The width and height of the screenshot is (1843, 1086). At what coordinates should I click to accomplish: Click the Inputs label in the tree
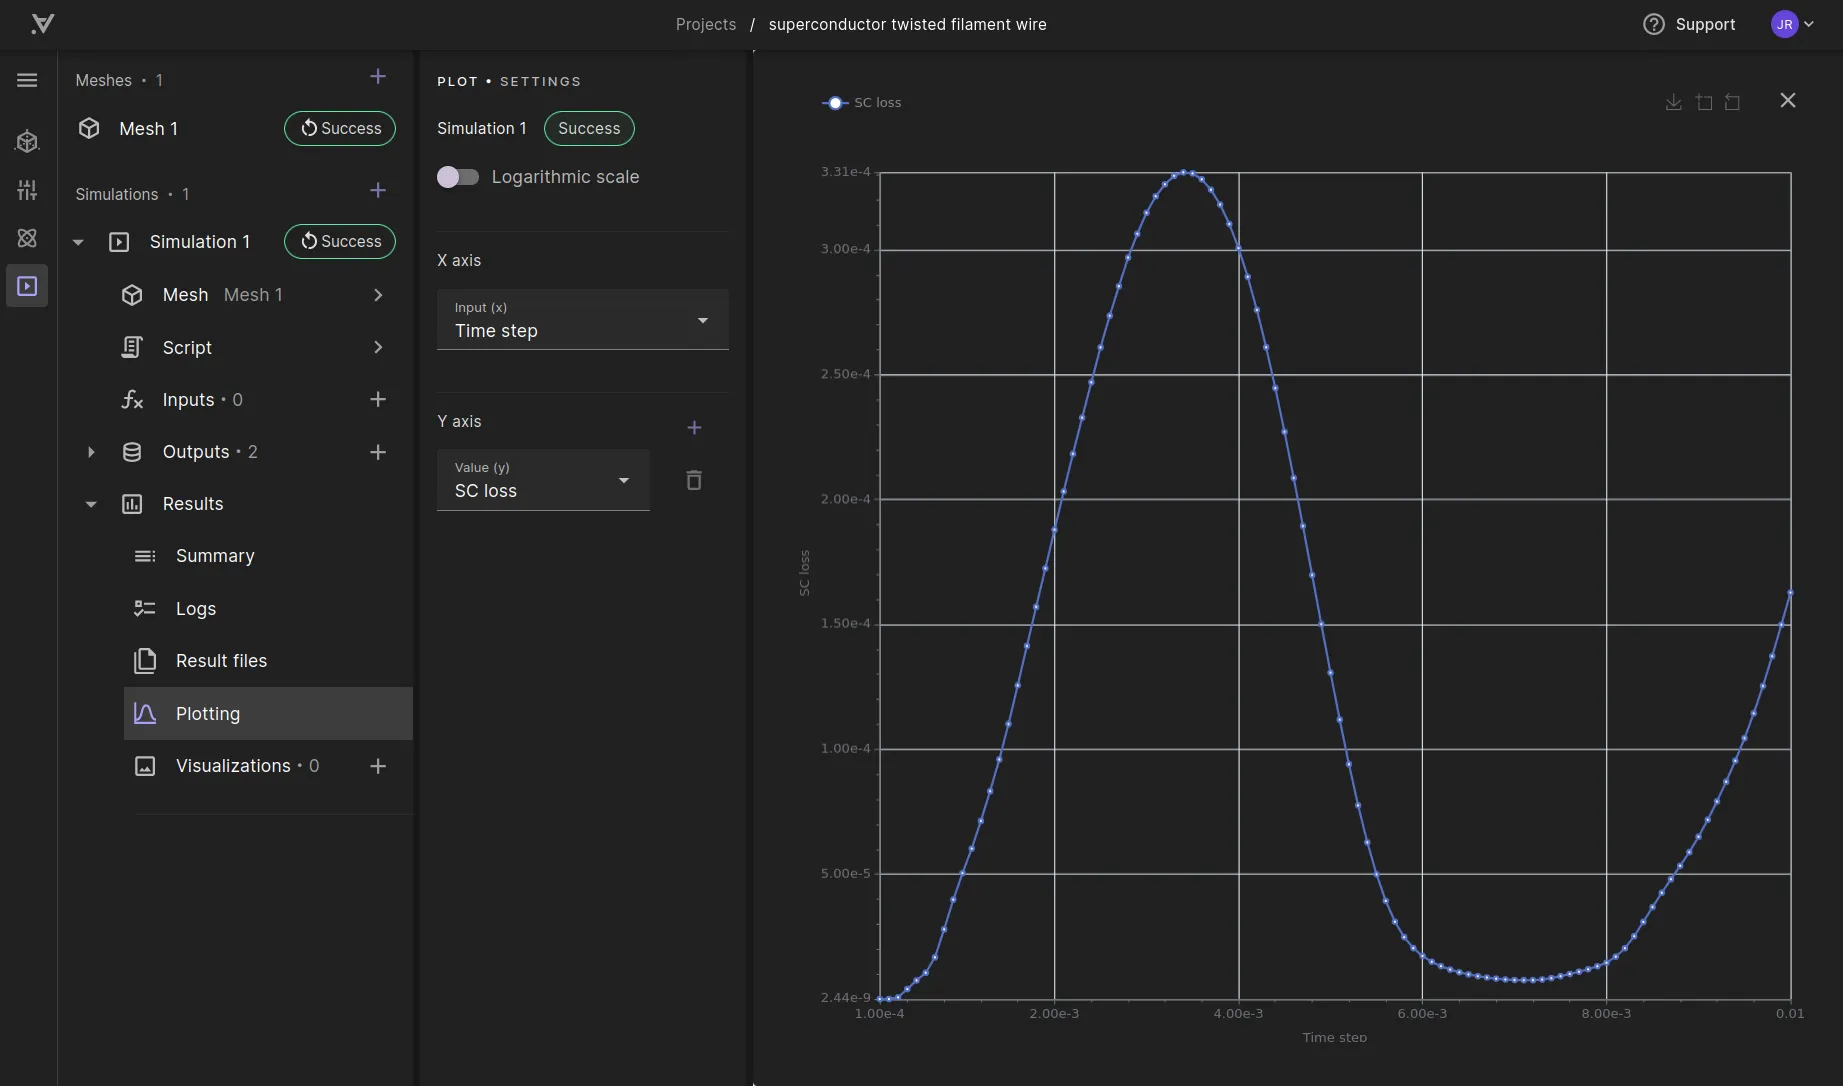189,400
